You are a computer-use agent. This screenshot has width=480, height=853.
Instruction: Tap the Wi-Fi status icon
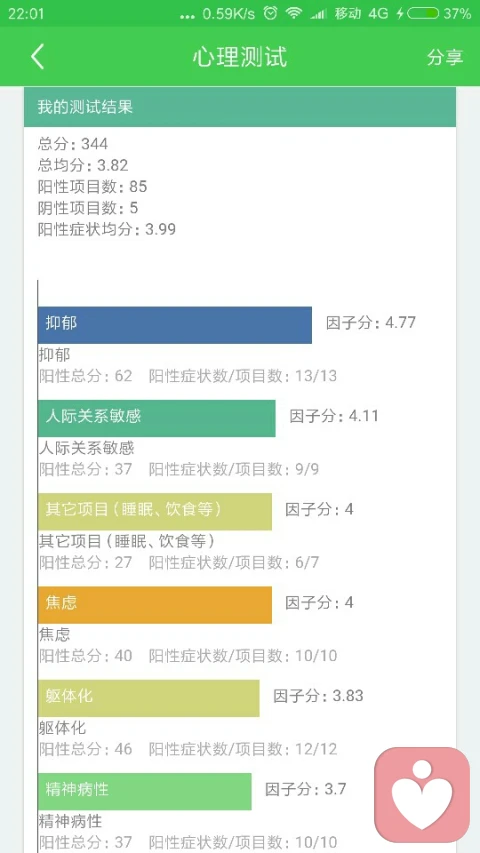(294, 14)
